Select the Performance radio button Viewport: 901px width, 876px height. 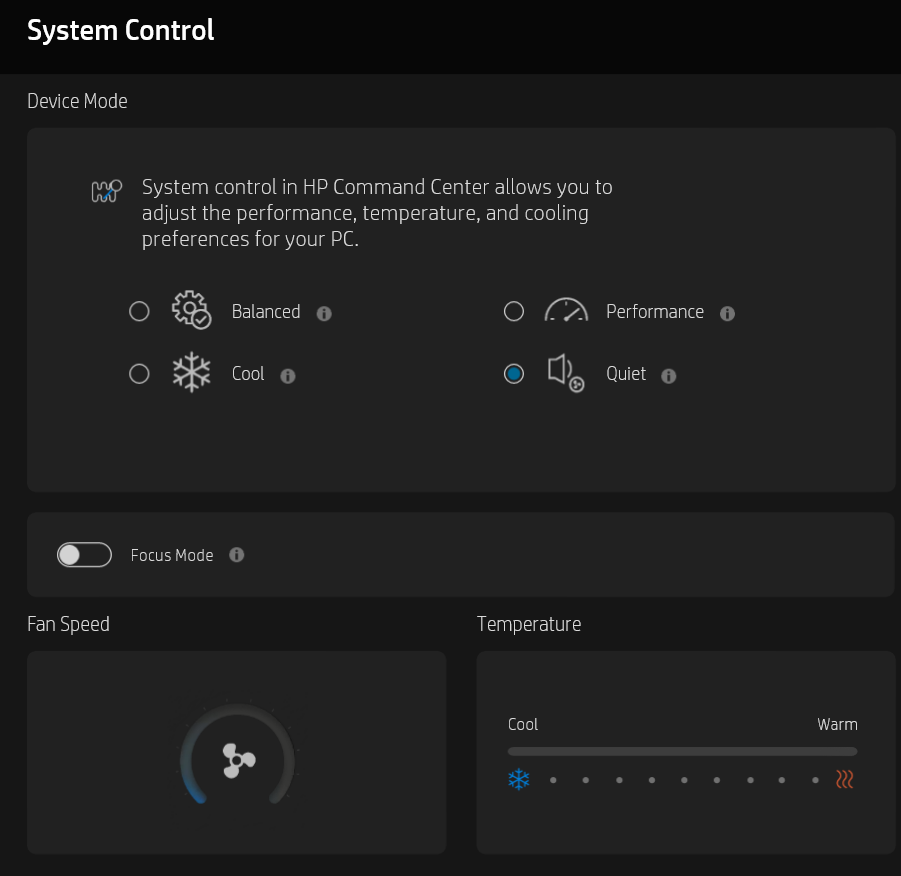(514, 311)
